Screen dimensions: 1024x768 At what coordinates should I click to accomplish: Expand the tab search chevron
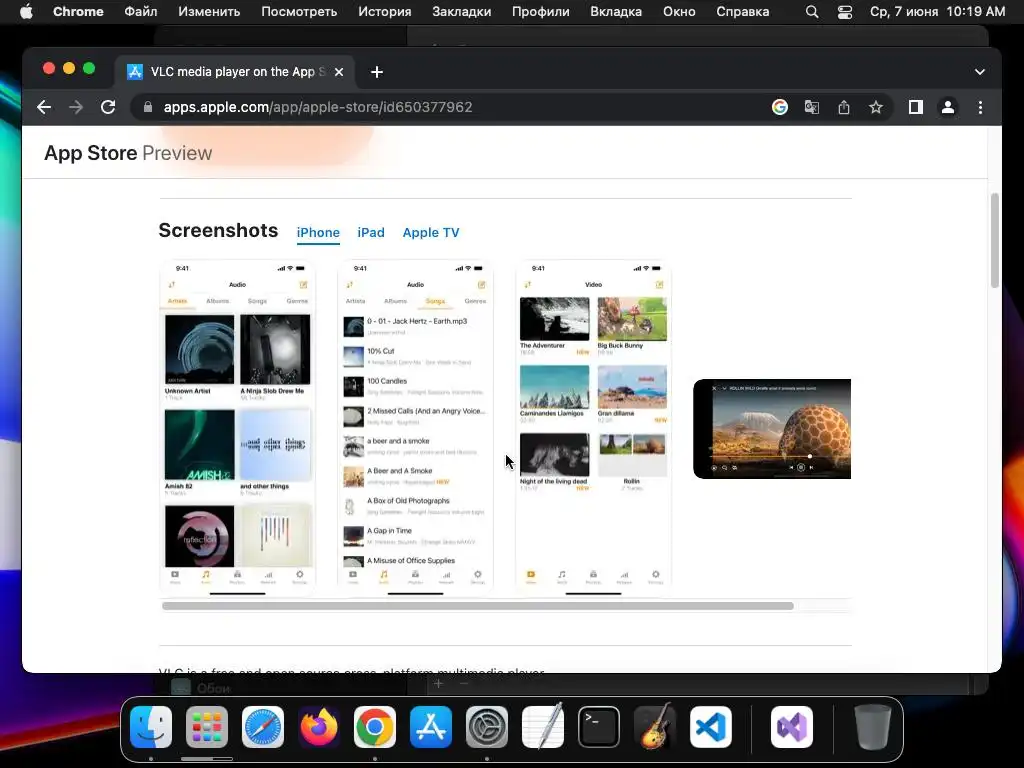(x=980, y=72)
